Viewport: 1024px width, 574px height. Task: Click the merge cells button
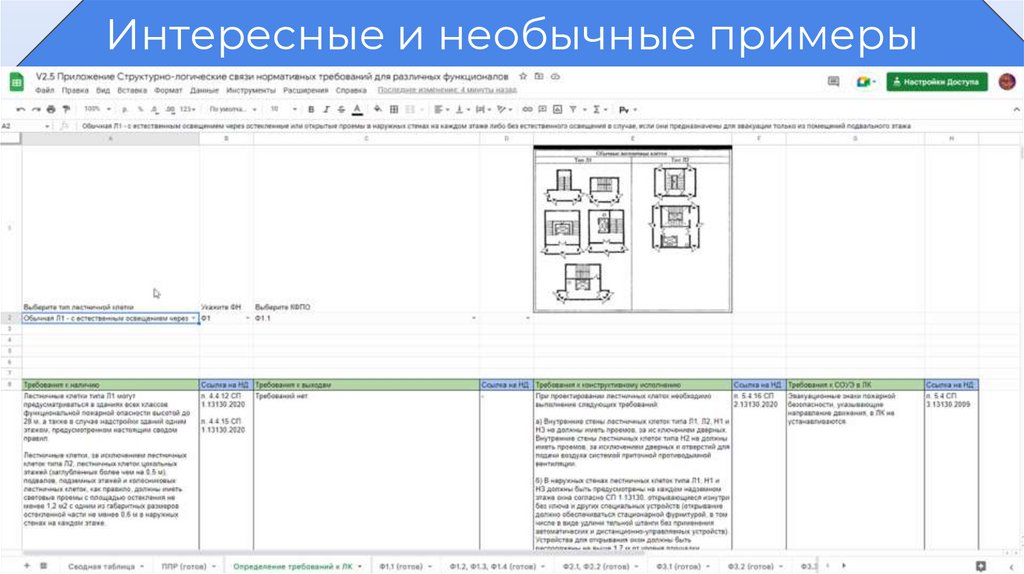coord(410,110)
